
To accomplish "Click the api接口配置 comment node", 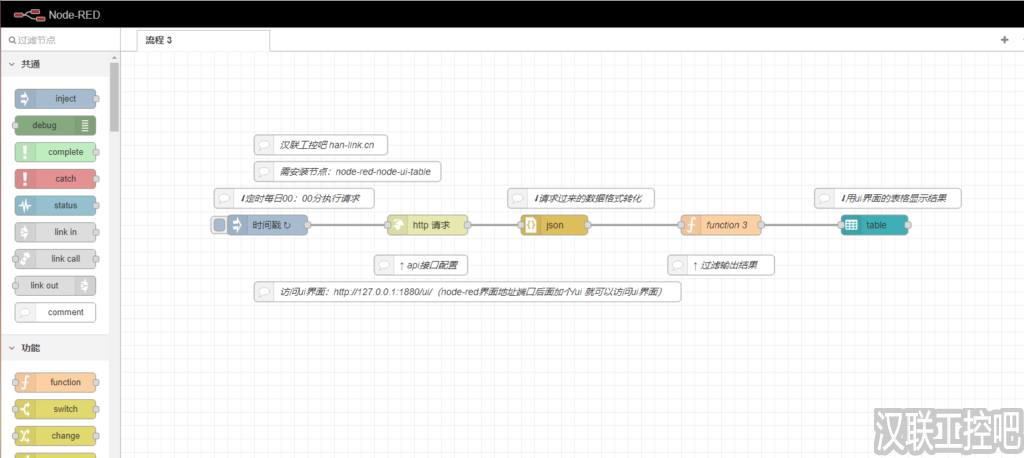I will click(x=421, y=265).
